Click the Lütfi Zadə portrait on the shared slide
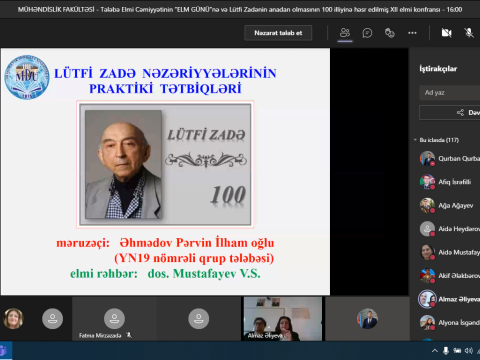This screenshot has width=480, height=360. tap(123, 164)
